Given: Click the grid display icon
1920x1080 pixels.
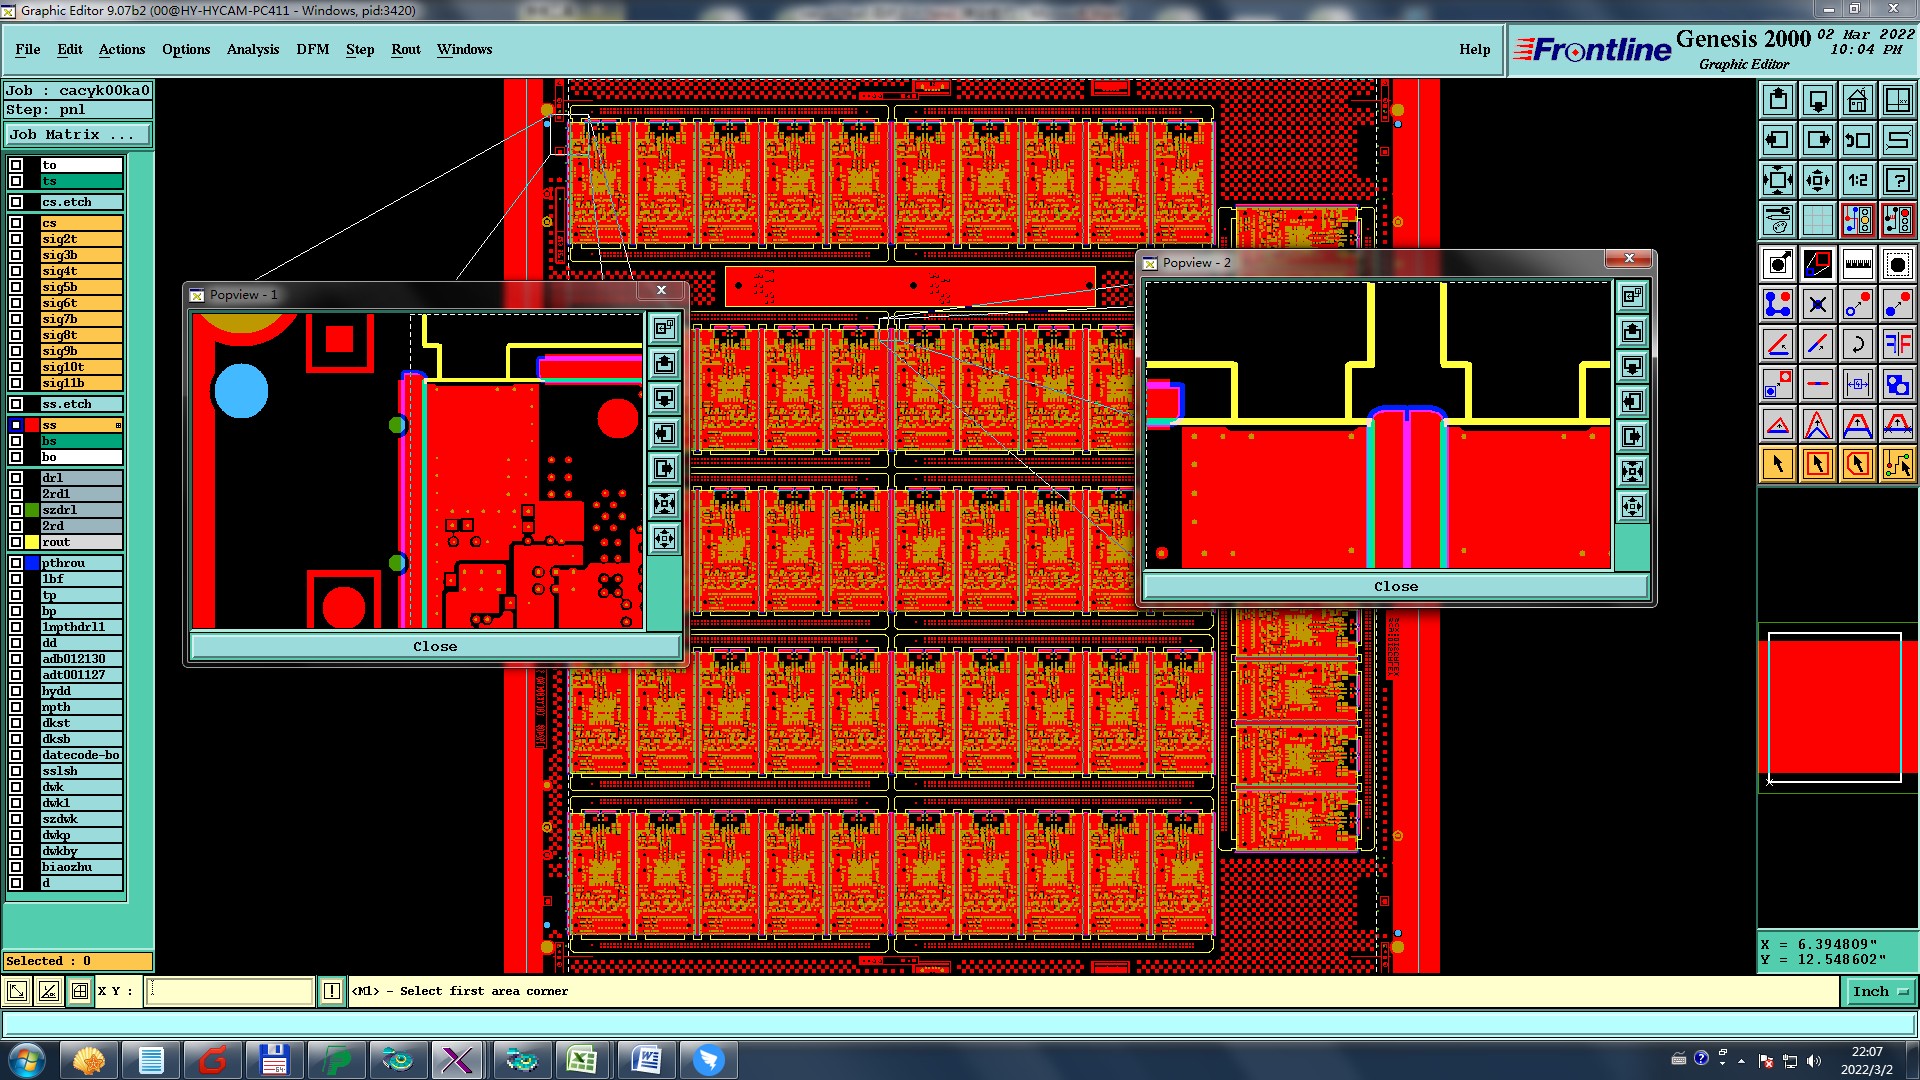Looking at the screenshot, I should [1817, 220].
